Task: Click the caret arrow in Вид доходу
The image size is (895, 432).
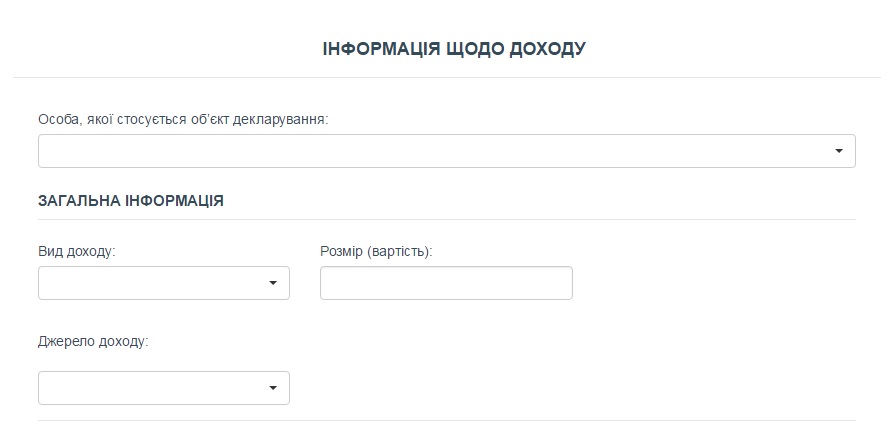Action: pos(272,283)
